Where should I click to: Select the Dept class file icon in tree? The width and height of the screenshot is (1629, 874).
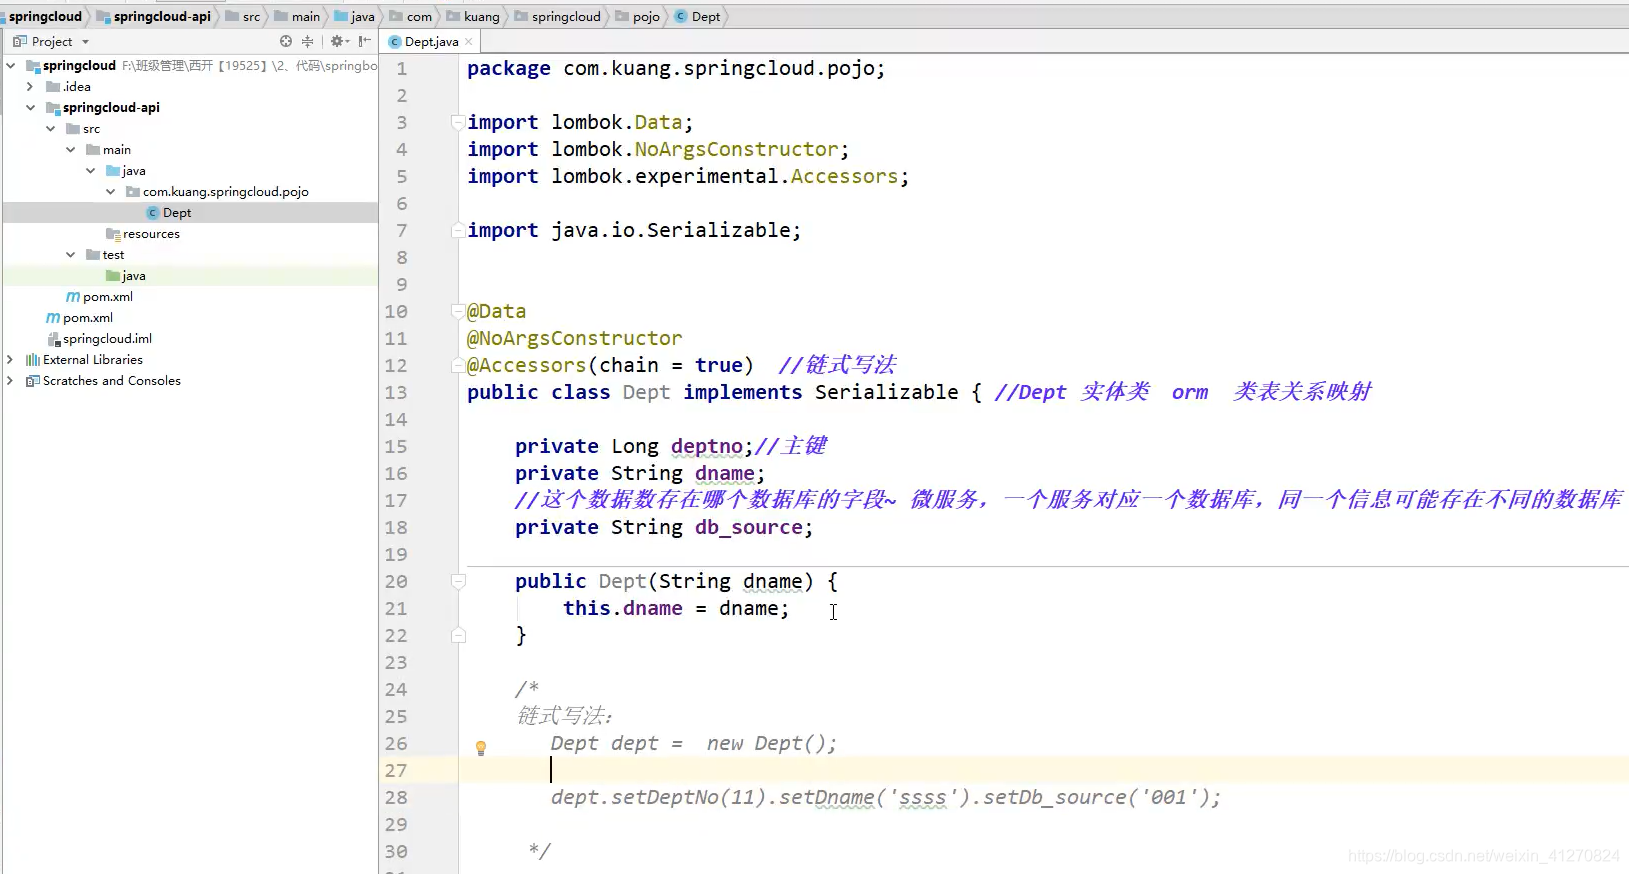click(x=153, y=212)
